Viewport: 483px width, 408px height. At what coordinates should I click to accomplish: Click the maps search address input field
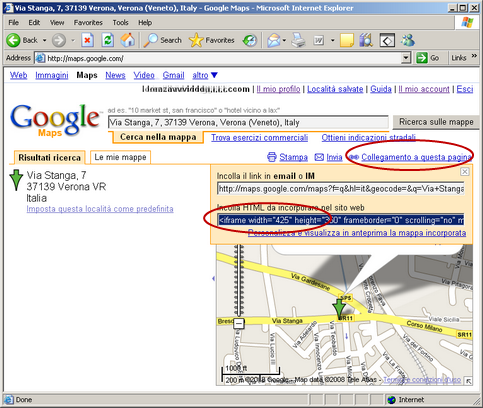248,123
